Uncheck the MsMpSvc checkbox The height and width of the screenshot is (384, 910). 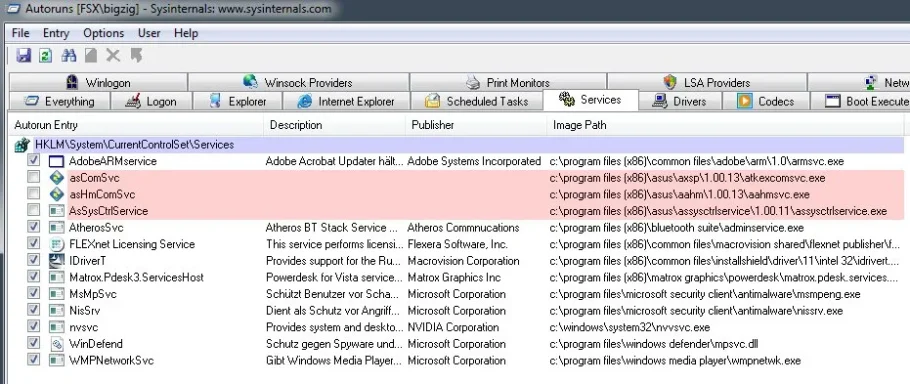click(x=34, y=293)
